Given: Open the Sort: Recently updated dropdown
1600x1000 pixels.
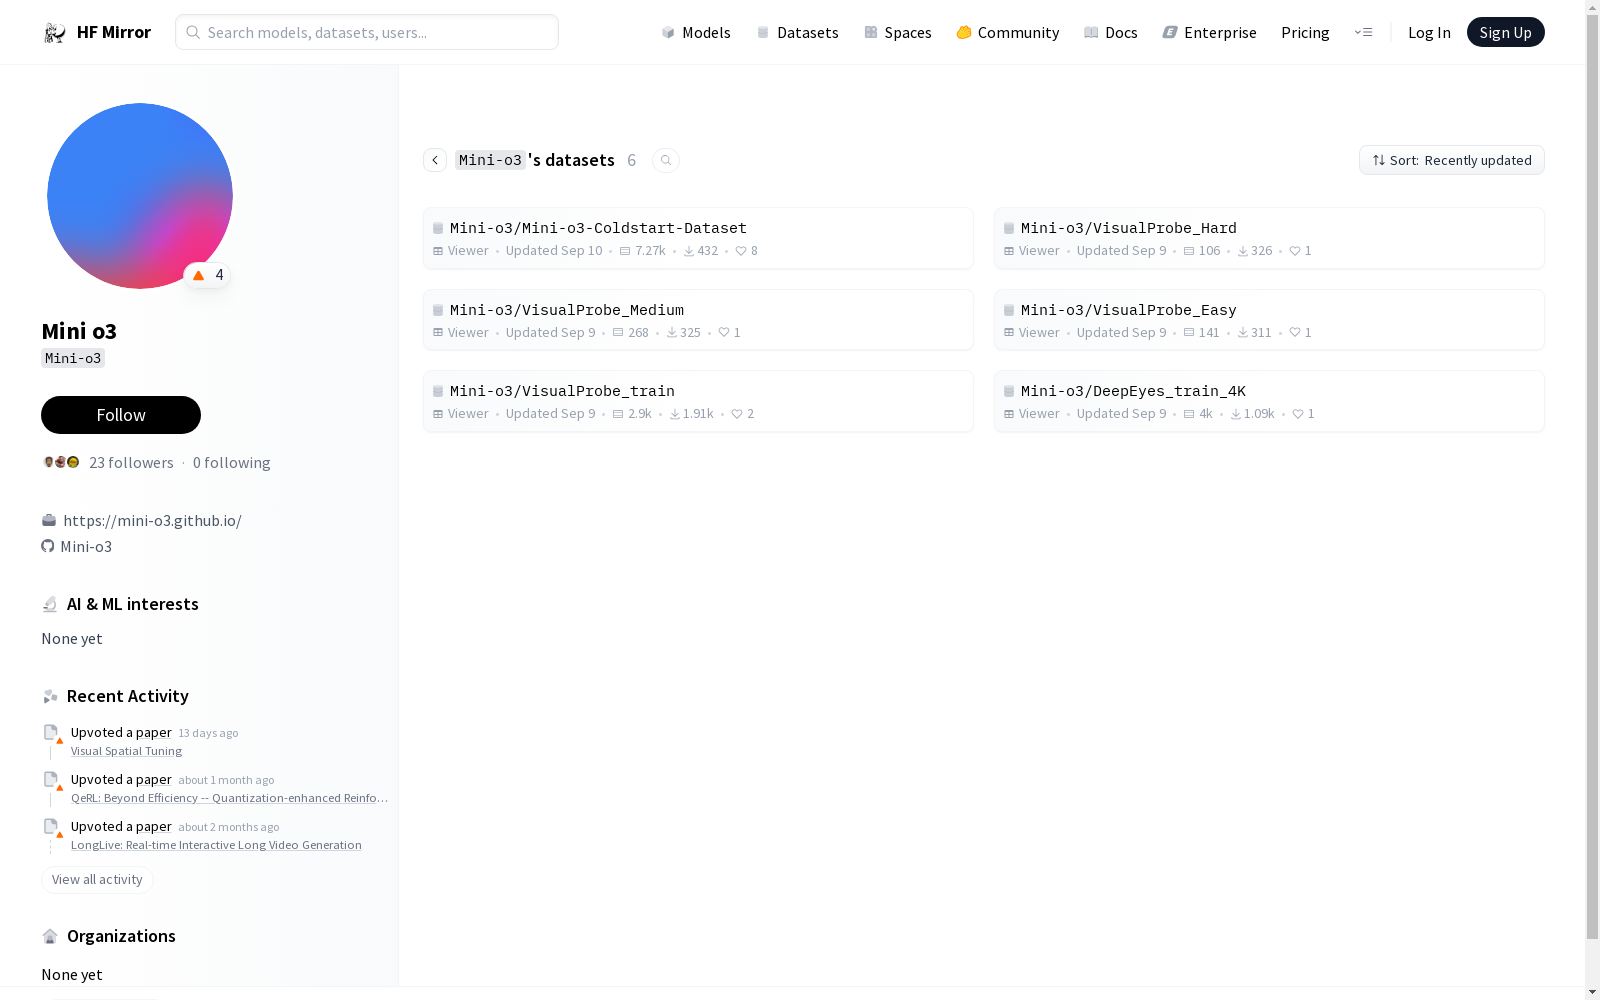Looking at the screenshot, I should (1451, 160).
